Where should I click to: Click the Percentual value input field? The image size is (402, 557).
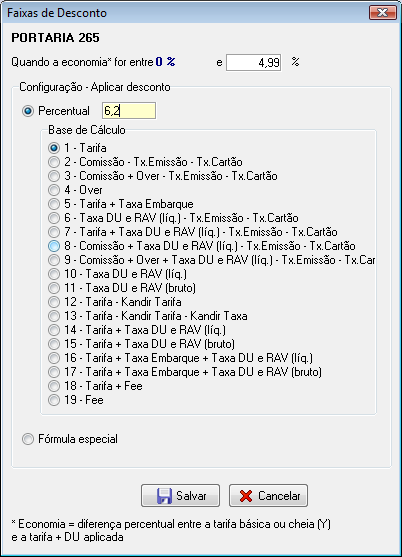click(x=129, y=111)
